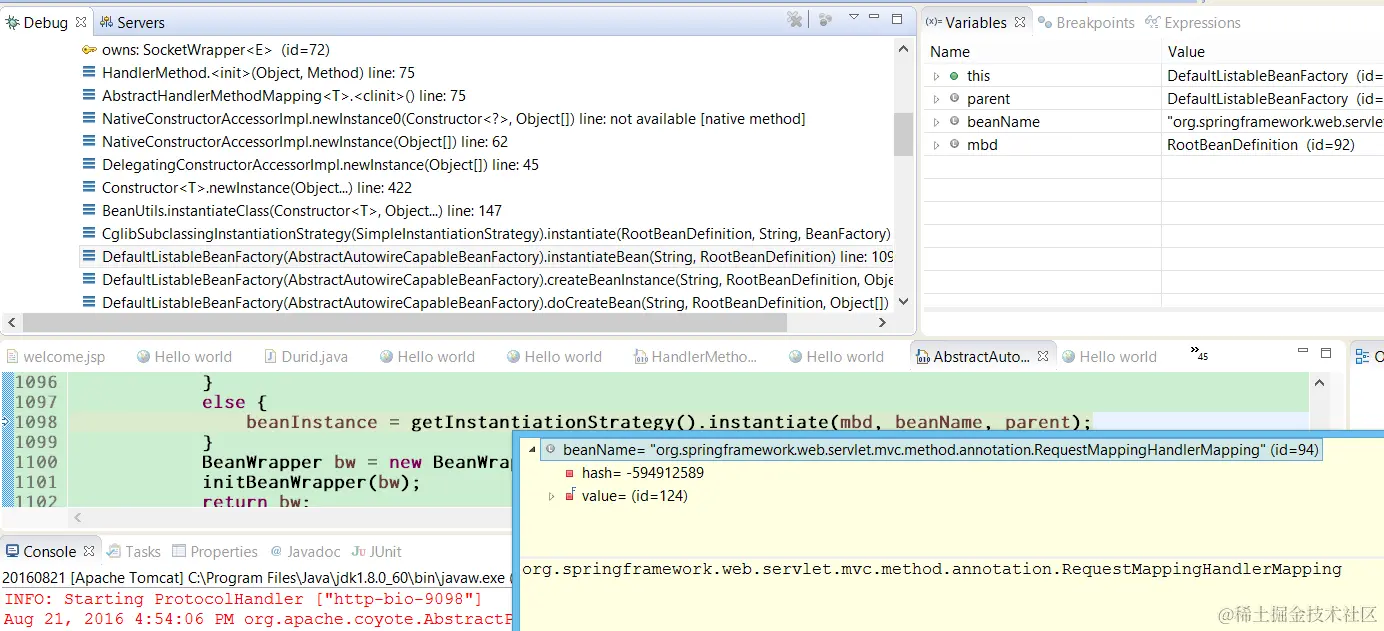Select NativeConstructorAccessorImpl.newInstance0 frame icon
Screen dimensions: 1384x631
90,119
